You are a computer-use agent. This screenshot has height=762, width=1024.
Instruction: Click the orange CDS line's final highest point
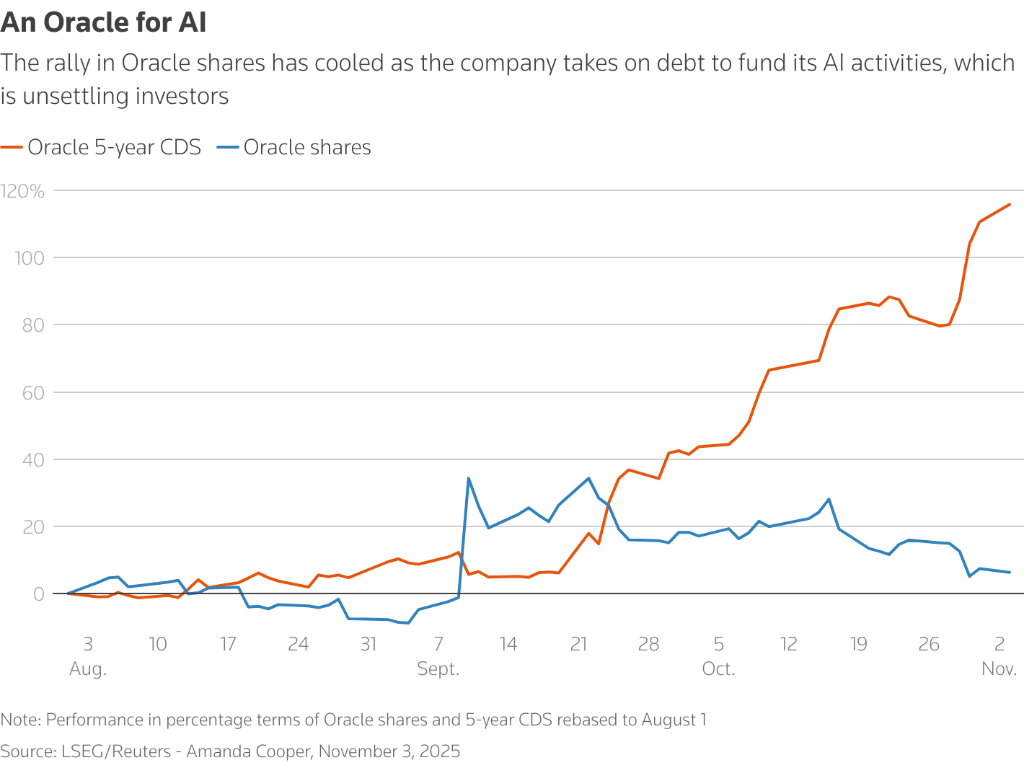[x=1010, y=204]
